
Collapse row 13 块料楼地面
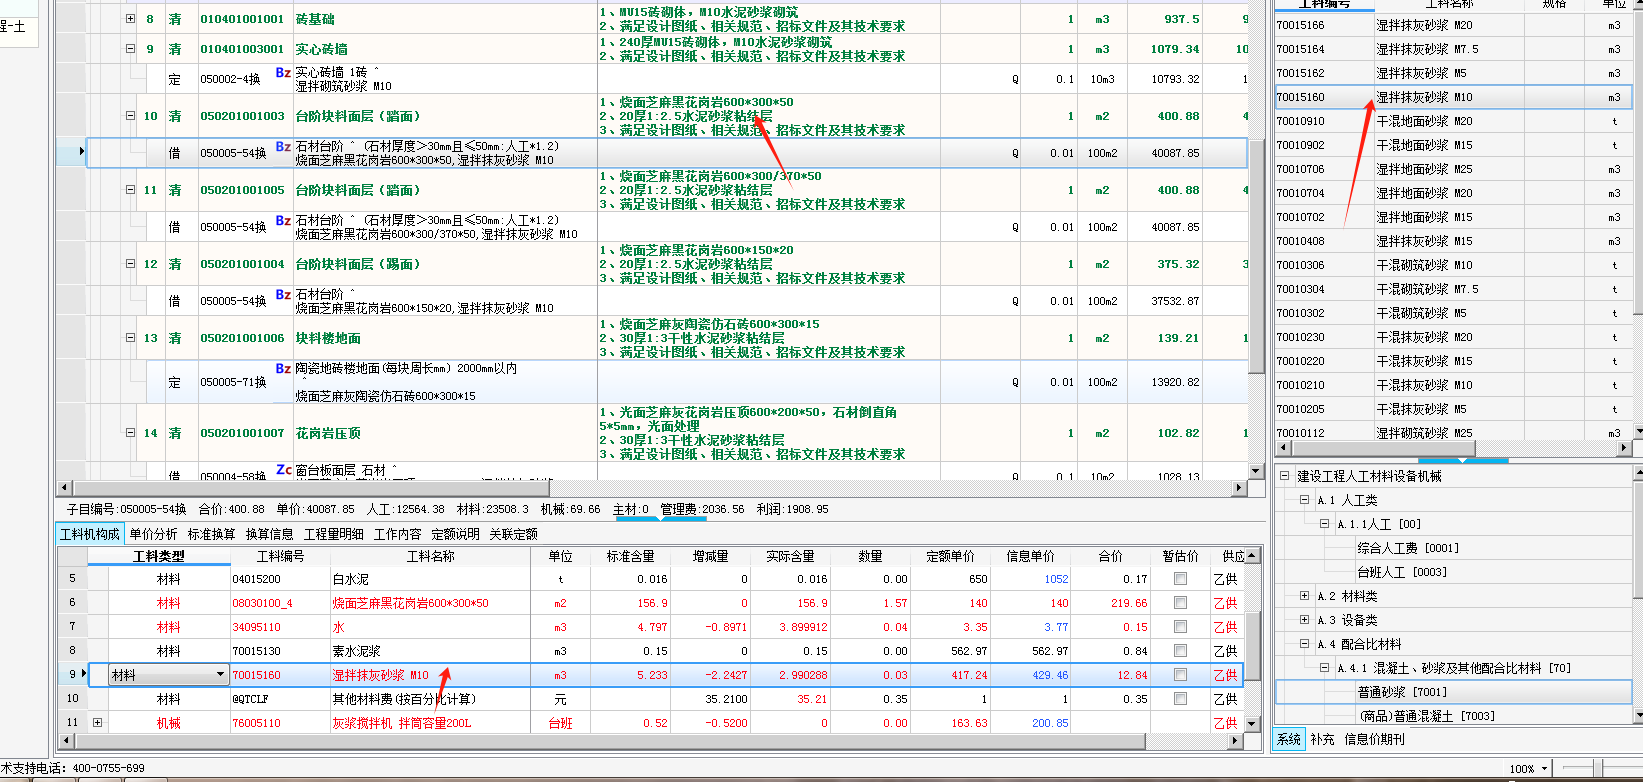(x=130, y=338)
